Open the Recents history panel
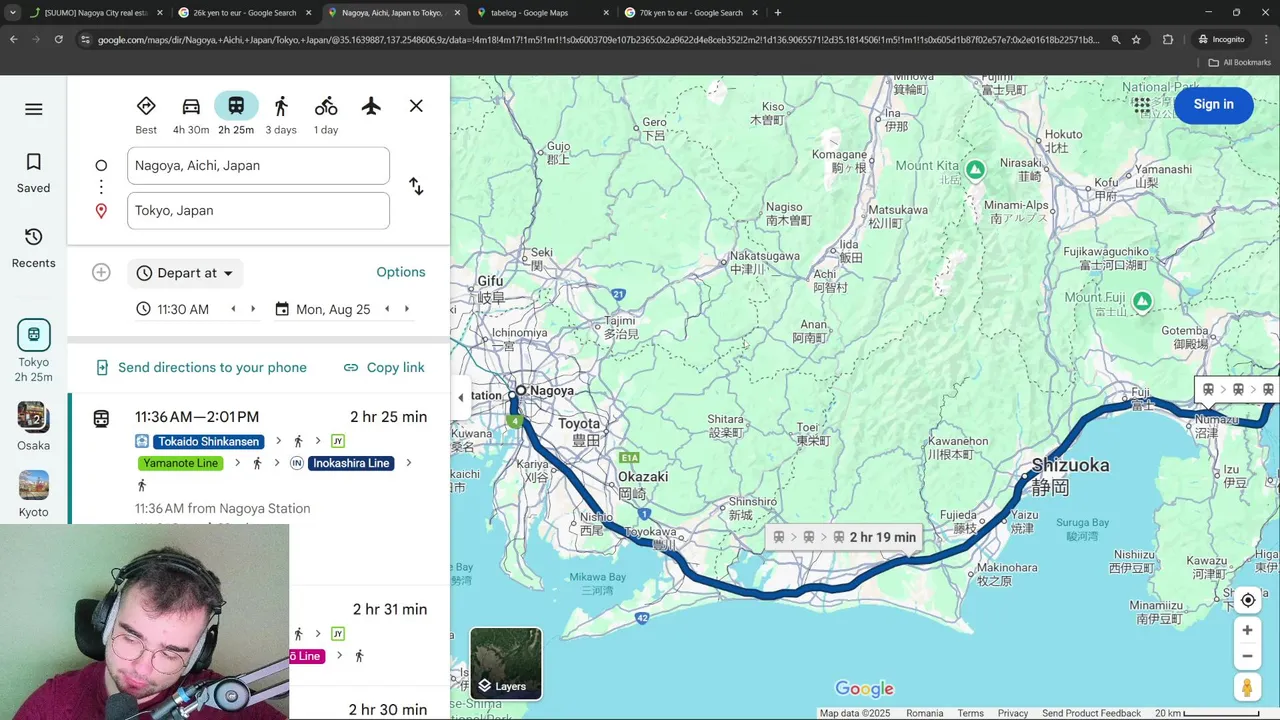 point(33,248)
